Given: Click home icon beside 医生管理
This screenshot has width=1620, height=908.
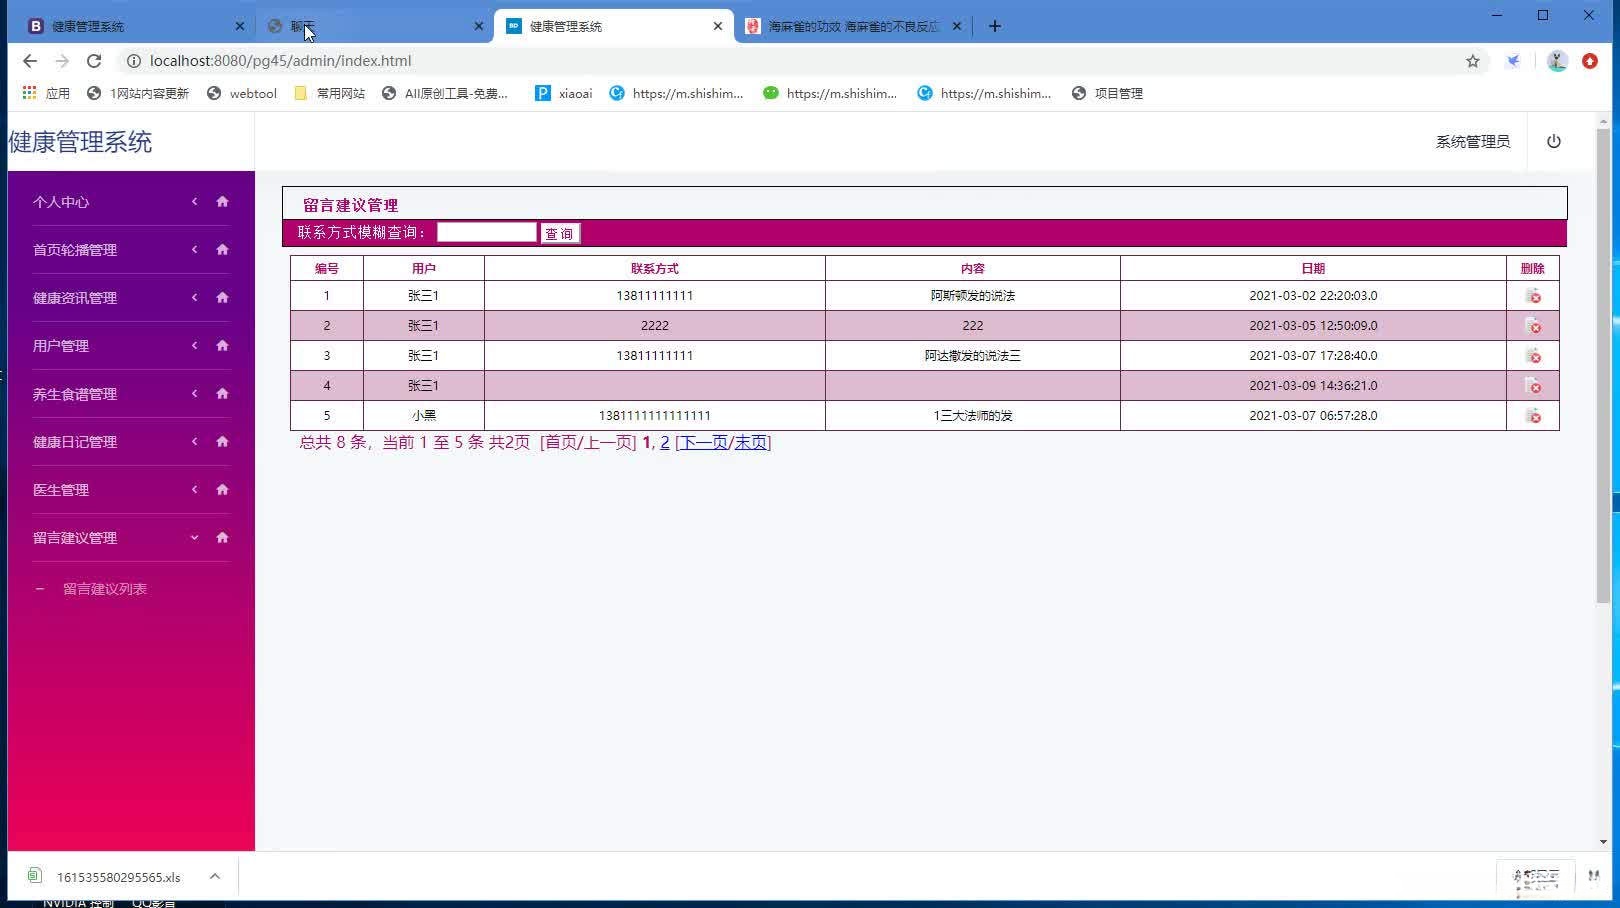Looking at the screenshot, I should tap(222, 490).
